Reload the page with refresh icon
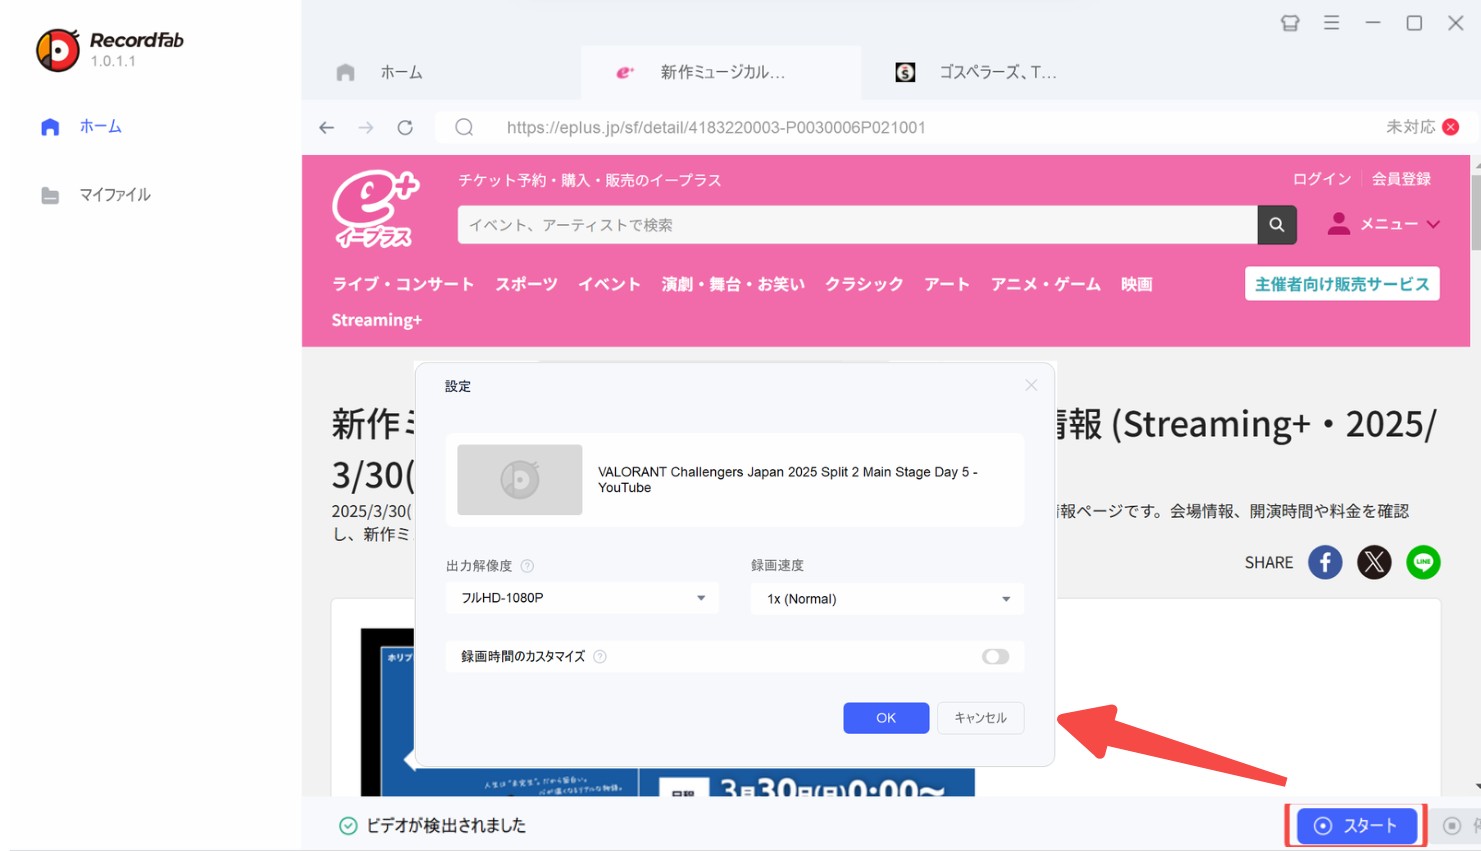The height and width of the screenshot is (851, 1481). click(x=405, y=127)
